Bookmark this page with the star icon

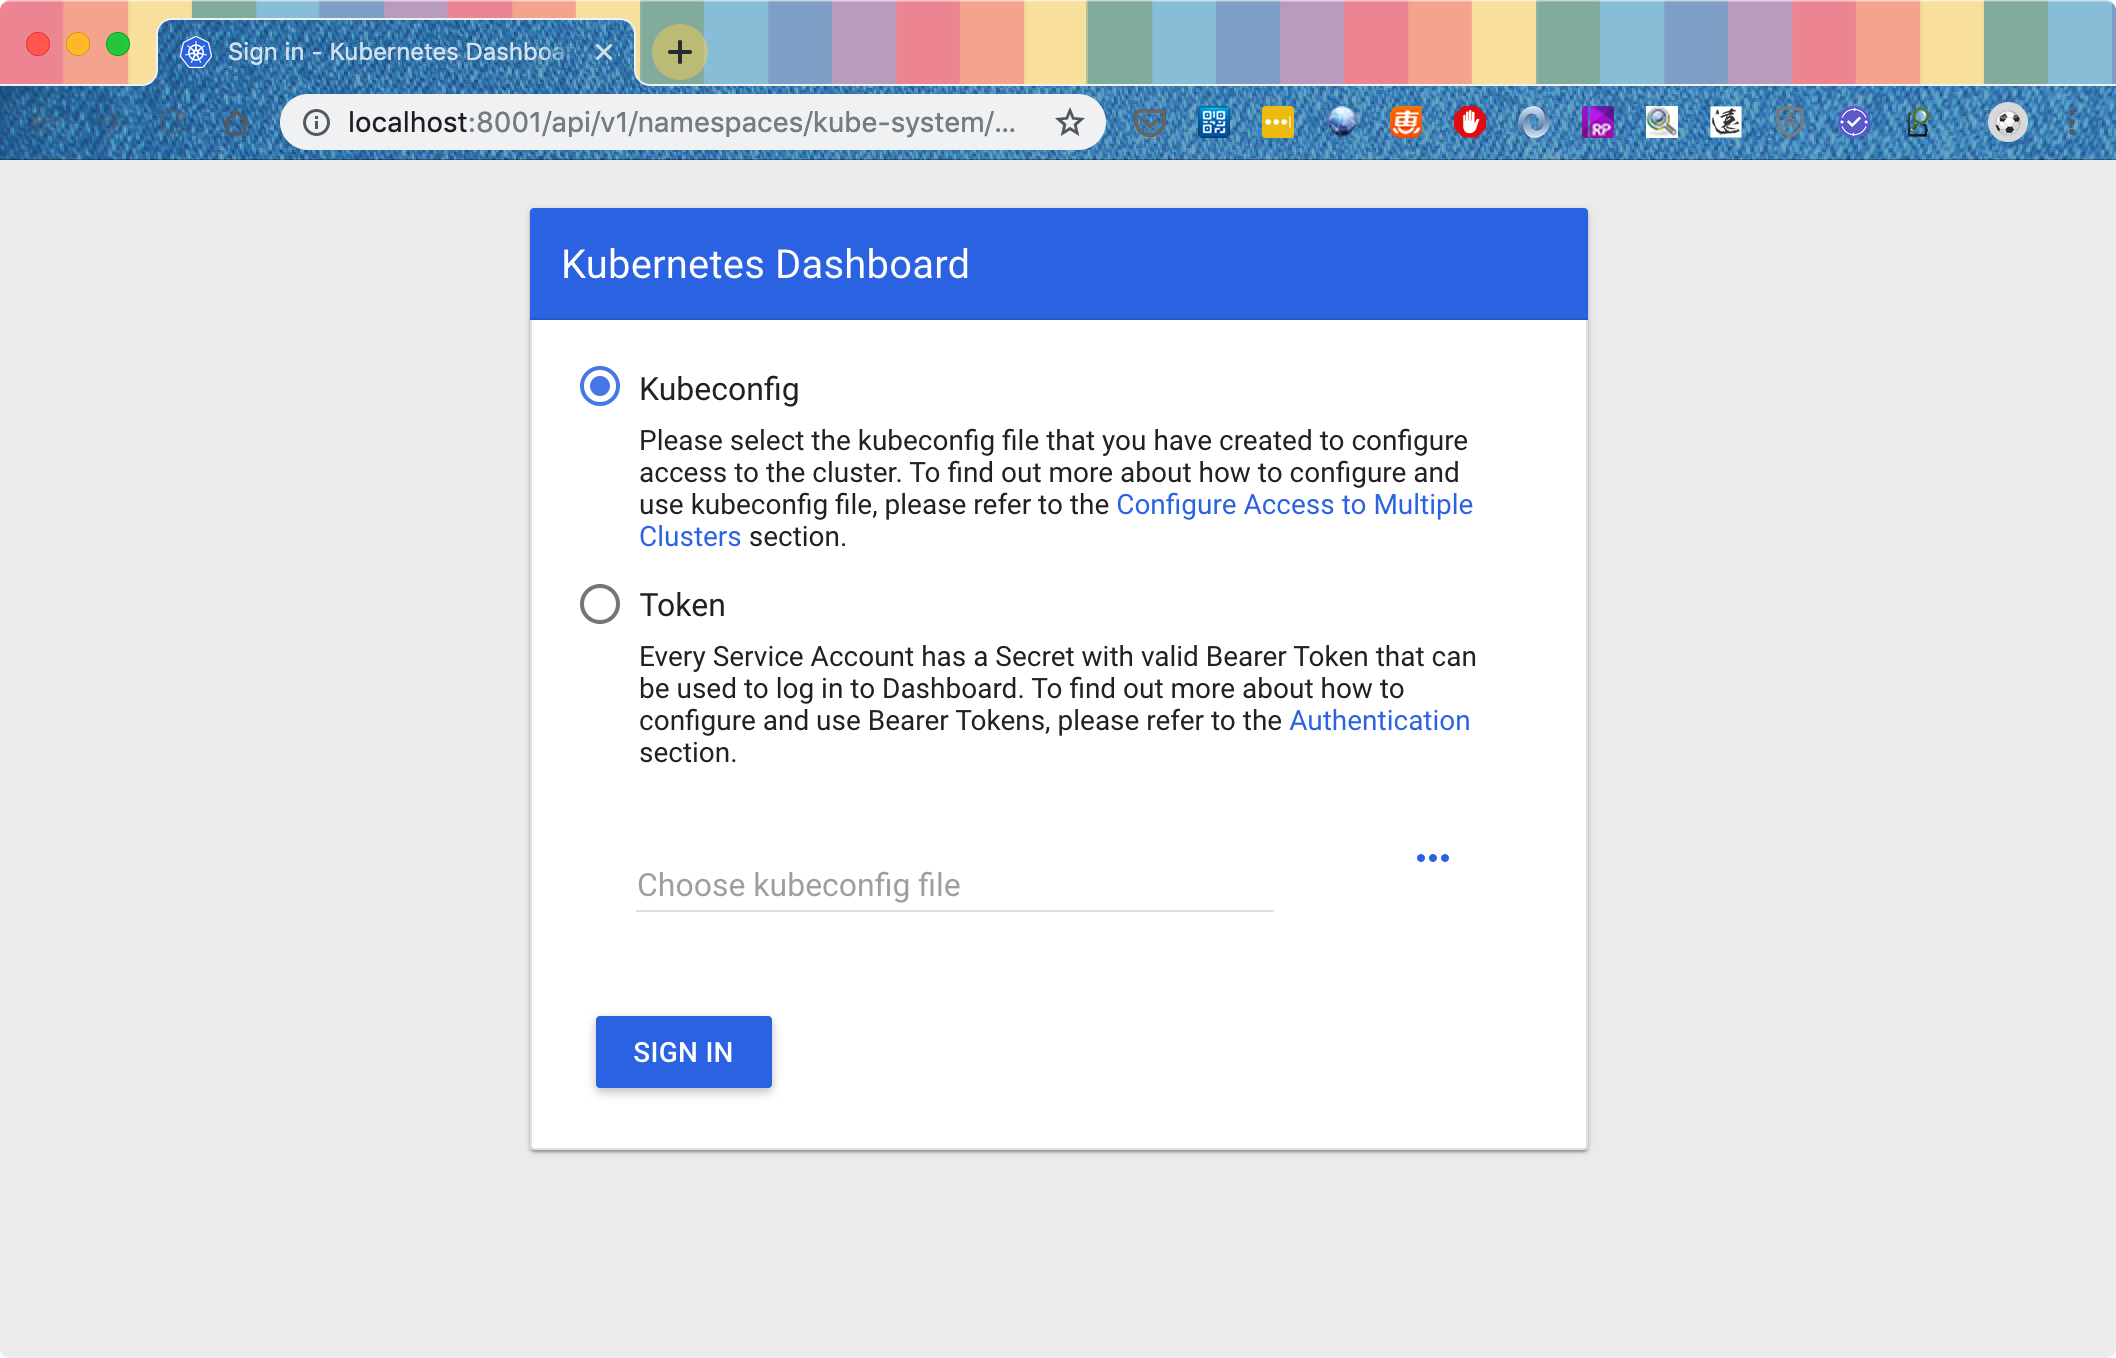point(1069,123)
